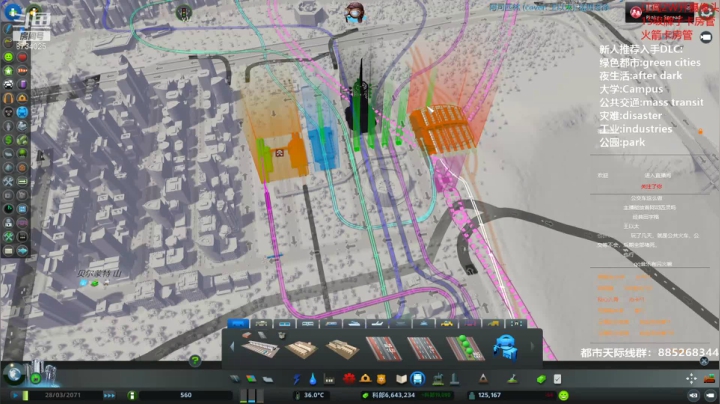Click the population count 125,167
This screenshot has width=720, height=404.
point(489,395)
